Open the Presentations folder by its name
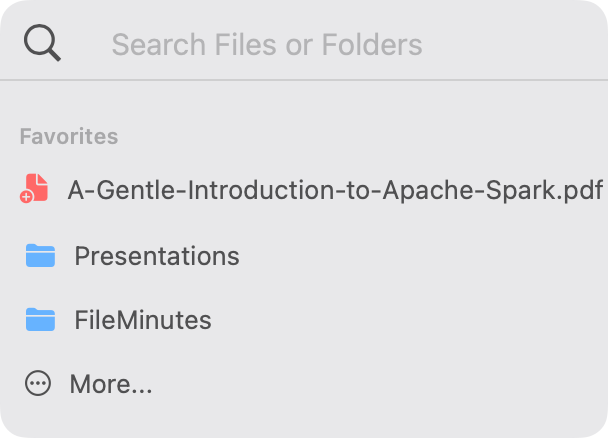Viewport: 608px width, 438px height. pyautogui.click(x=157, y=256)
